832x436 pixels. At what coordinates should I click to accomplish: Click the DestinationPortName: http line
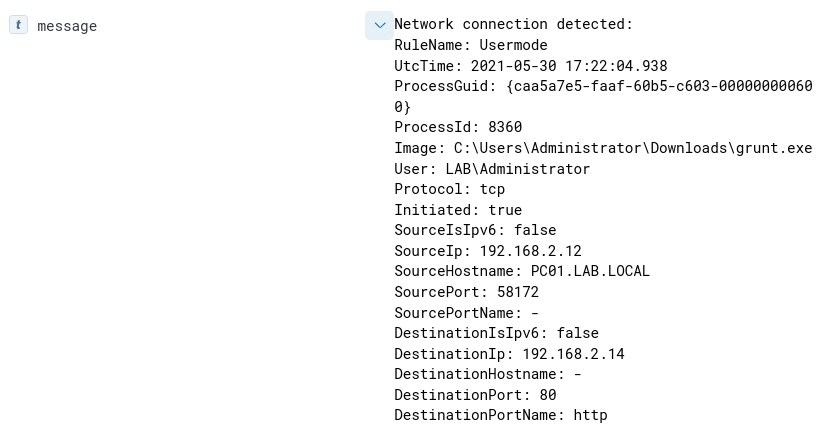click(500, 415)
